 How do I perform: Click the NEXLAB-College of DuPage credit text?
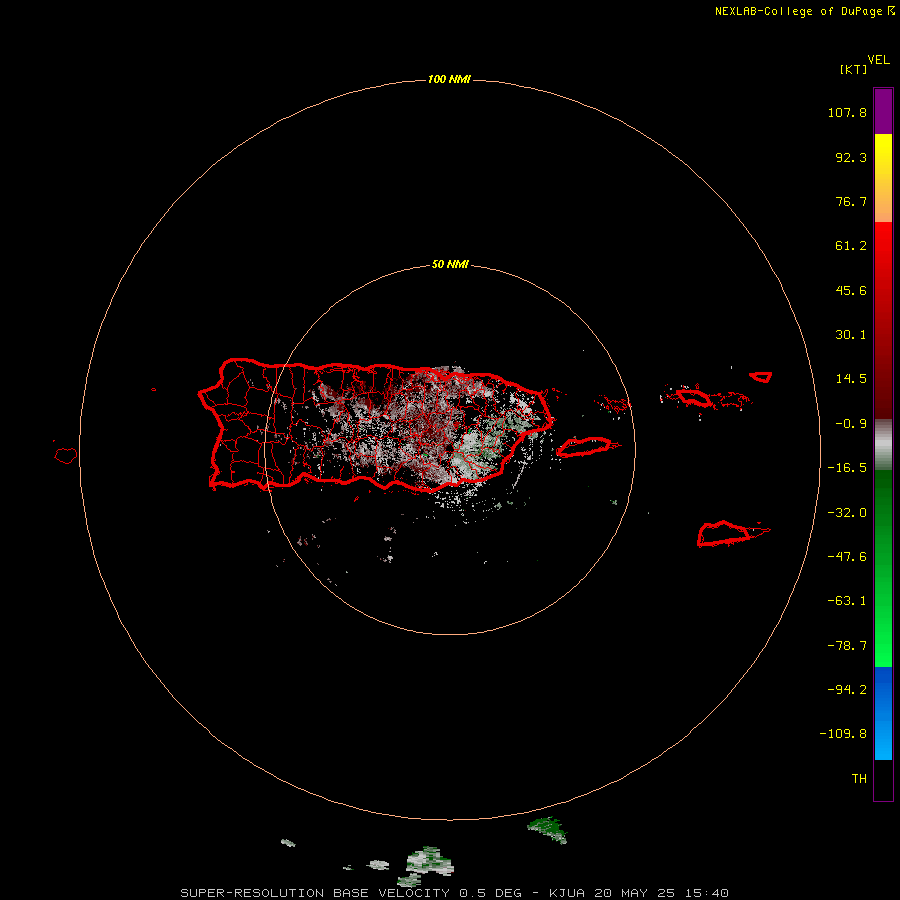(x=804, y=11)
